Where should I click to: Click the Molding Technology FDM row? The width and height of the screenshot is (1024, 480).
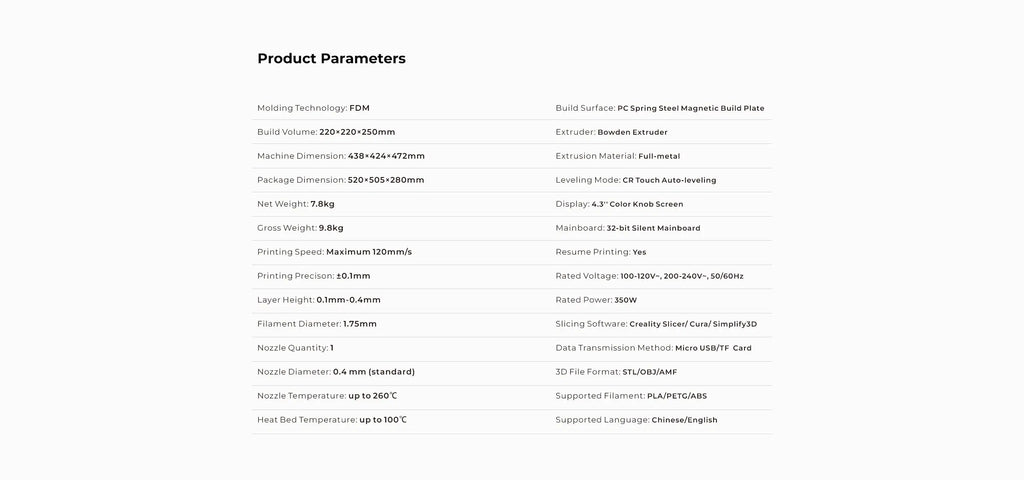click(x=313, y=108)
